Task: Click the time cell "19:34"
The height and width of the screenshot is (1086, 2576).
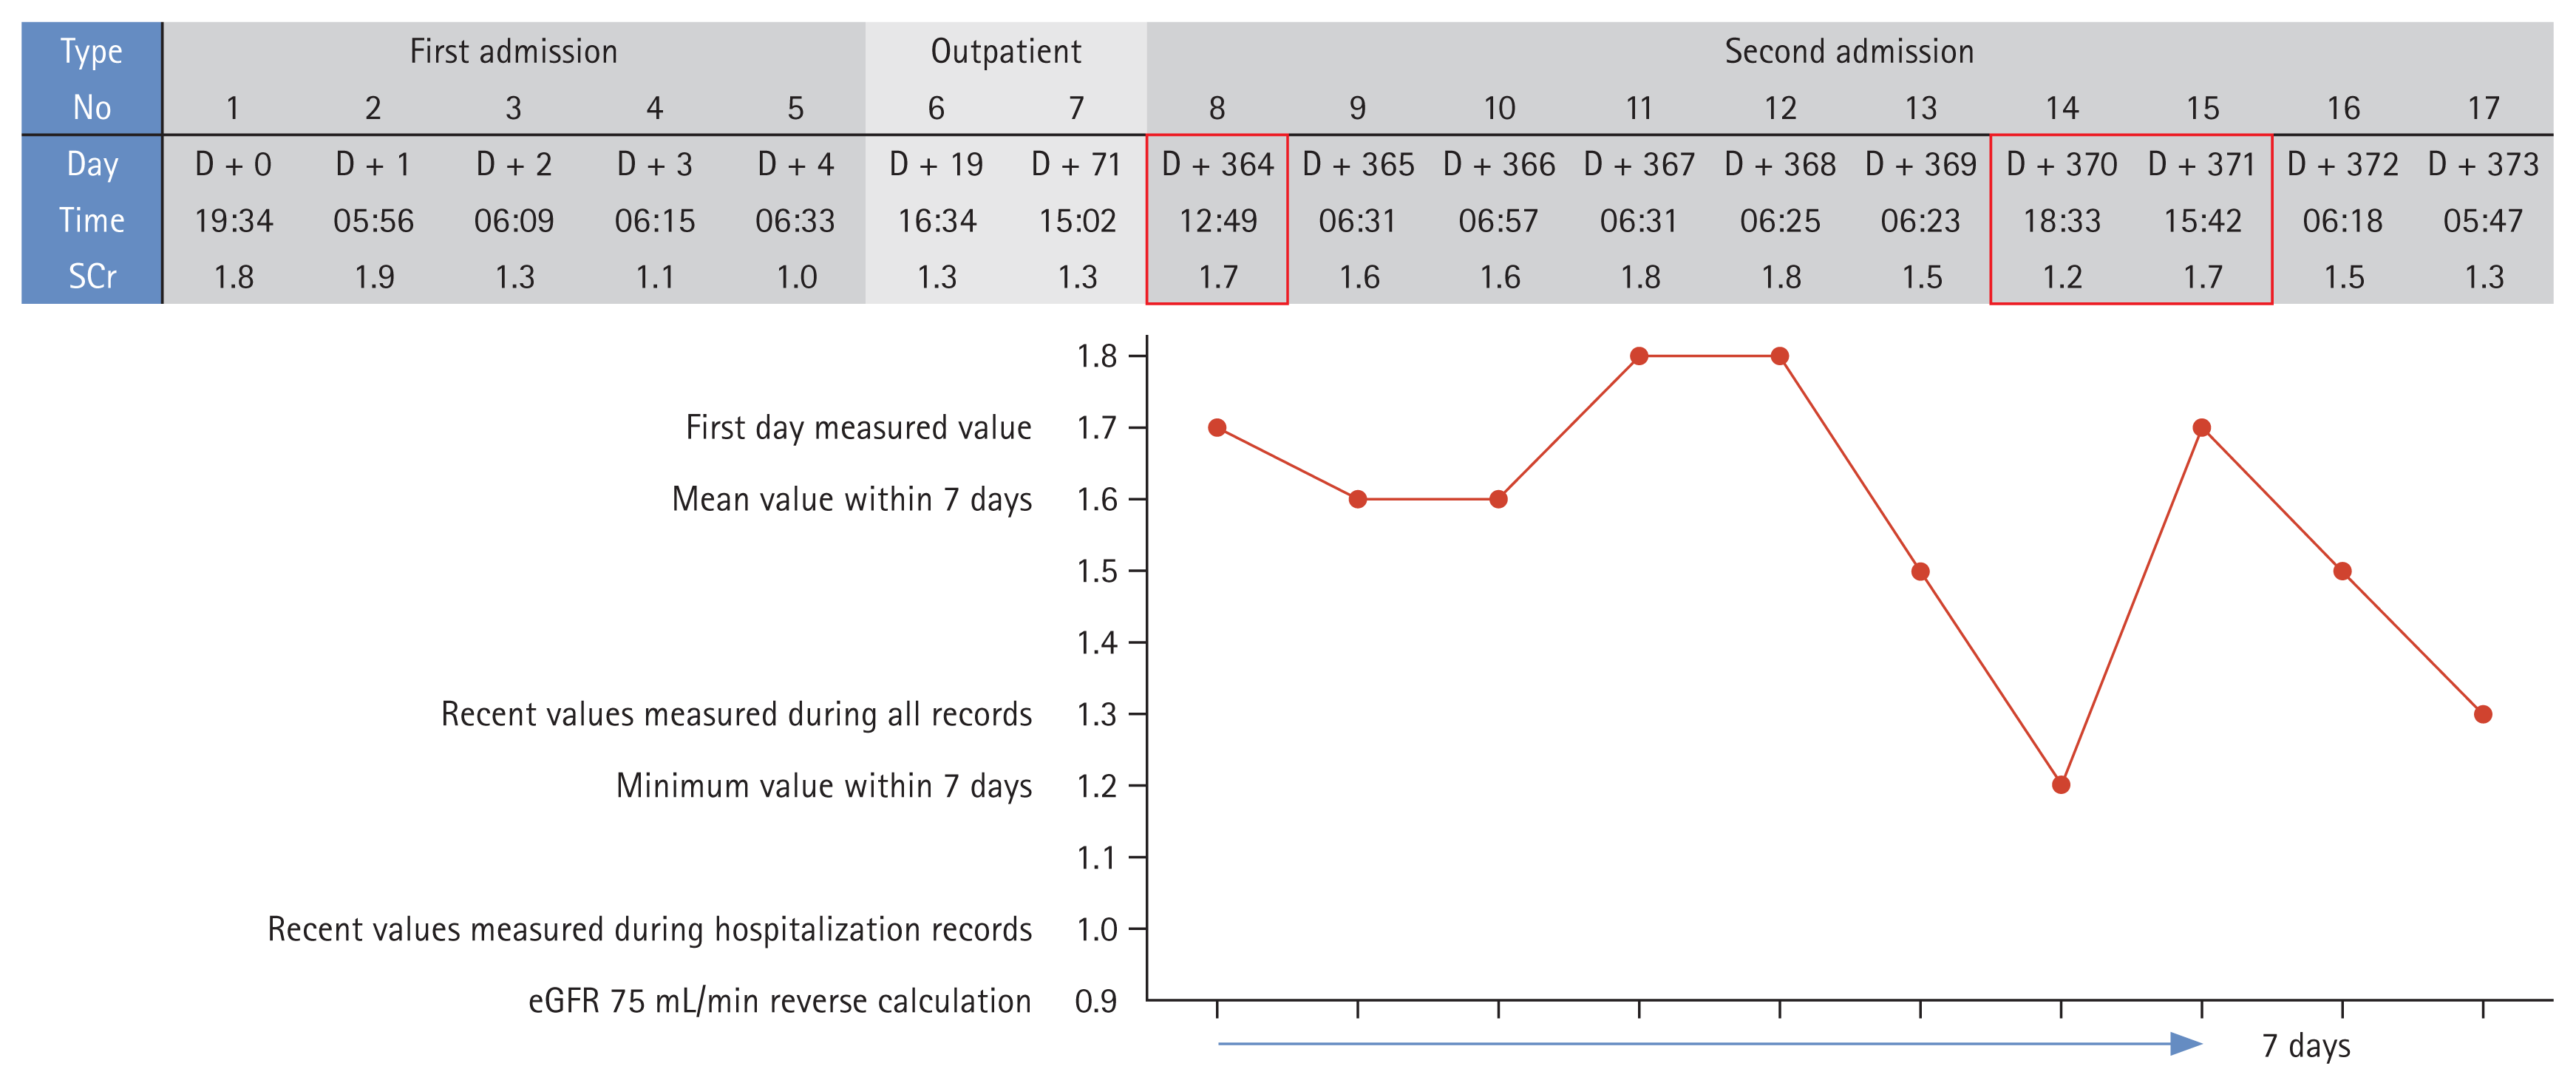Action: [233, 220]
